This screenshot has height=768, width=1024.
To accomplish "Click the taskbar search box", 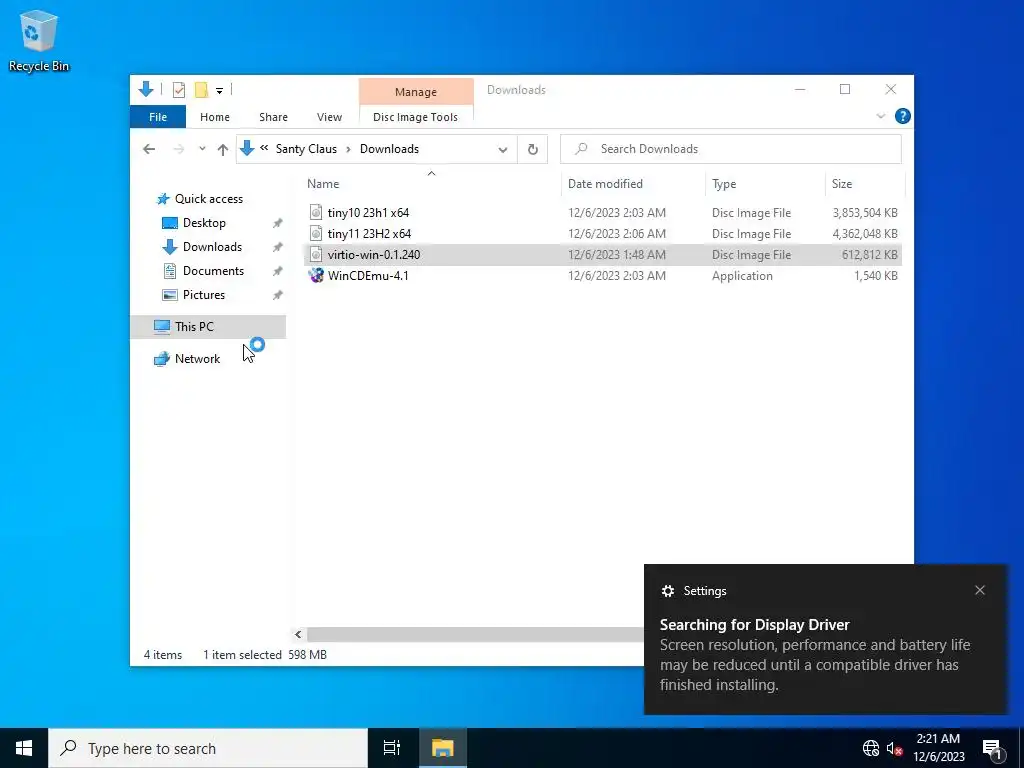I will (x=208, y=748).
